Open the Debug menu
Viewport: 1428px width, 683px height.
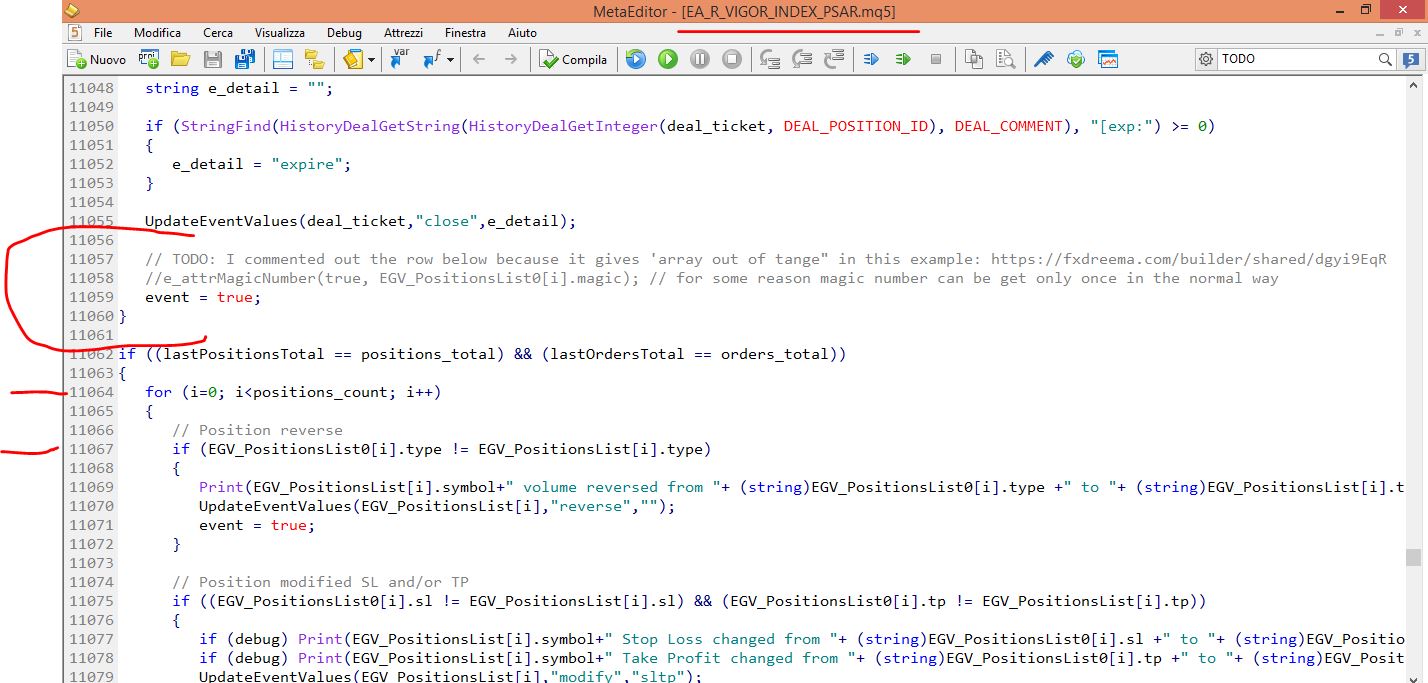(344, 33)
